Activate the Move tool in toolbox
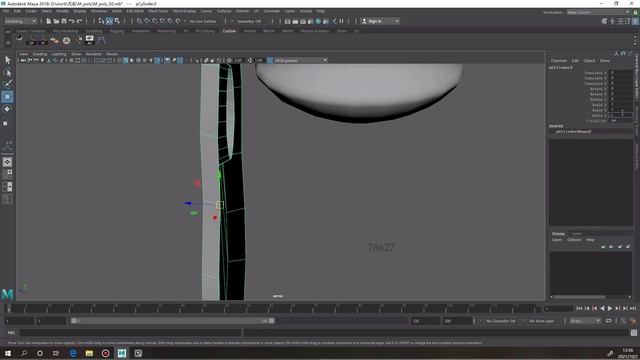Viewport: 640px width, 360px height. 7,97
